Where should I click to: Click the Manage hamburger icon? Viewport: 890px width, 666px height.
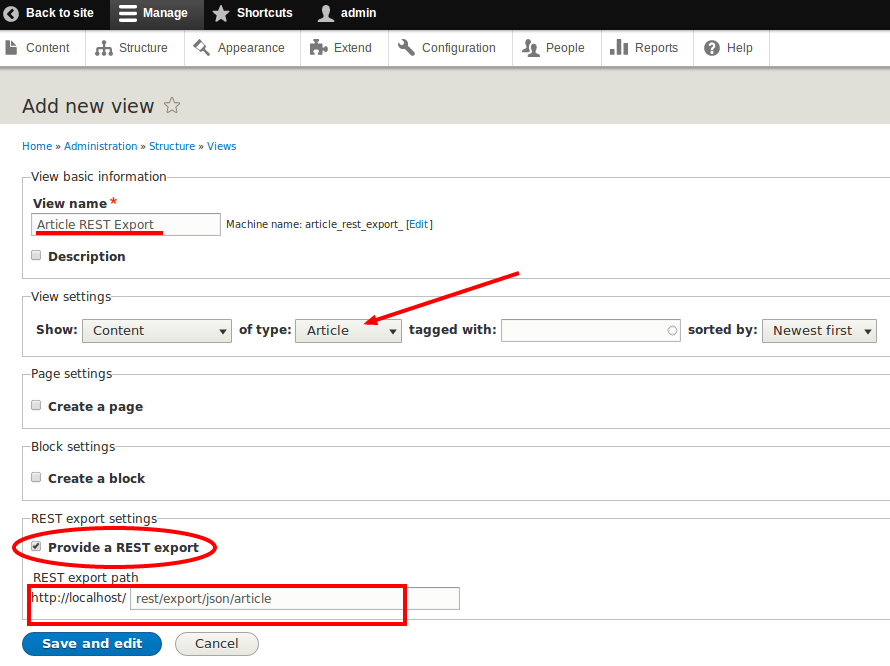click(x=128, y=13)
